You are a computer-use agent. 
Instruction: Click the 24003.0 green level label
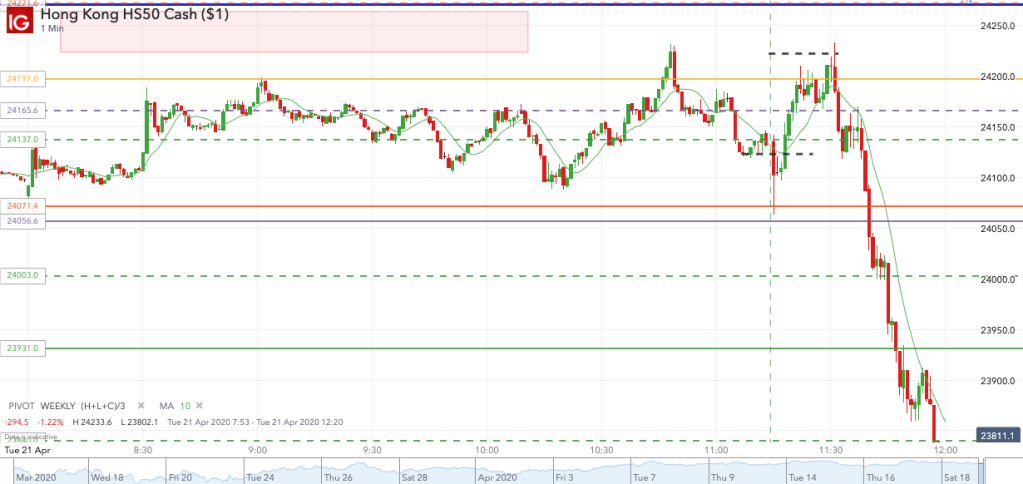pyautogui.click(x=23, y=275)
